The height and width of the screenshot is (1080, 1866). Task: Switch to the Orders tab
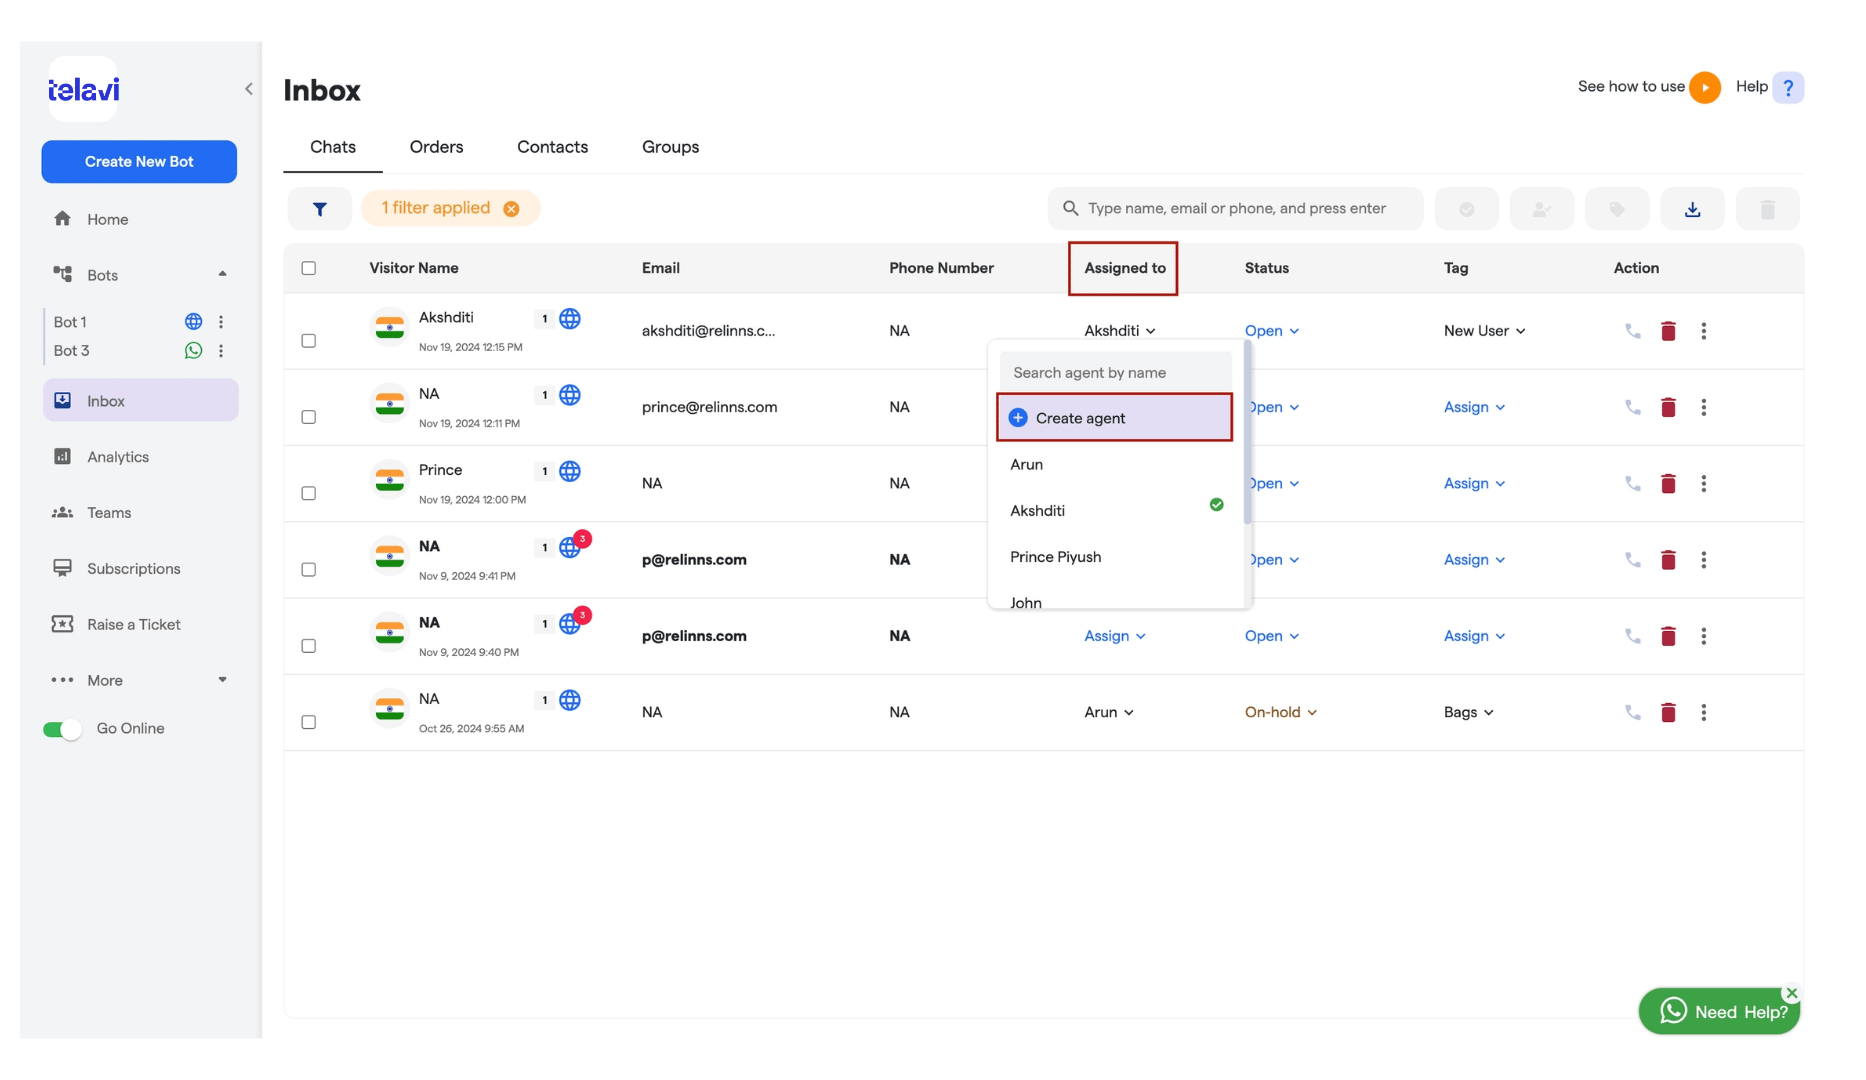[436, 147]
